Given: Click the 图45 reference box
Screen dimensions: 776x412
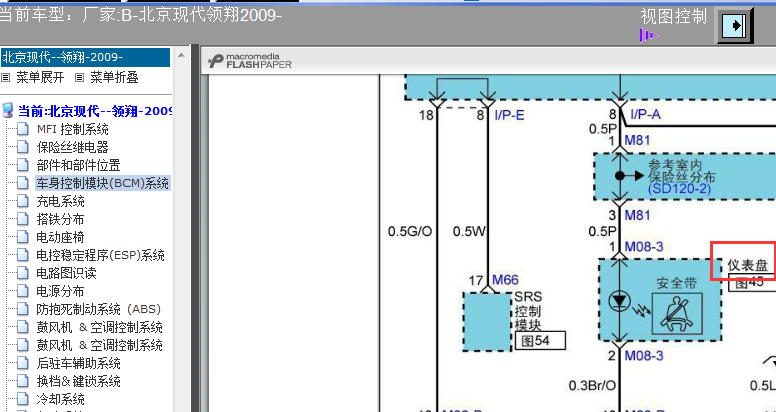Looking at the screenshot, I should [x=752, y=283].
